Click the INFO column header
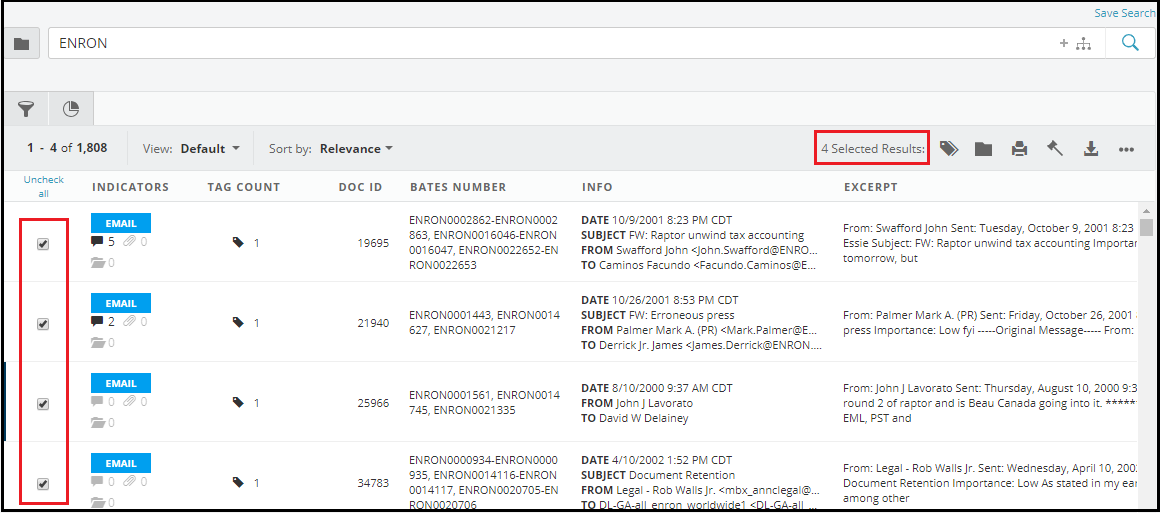Screen dimensions: 1160x513 597,187
